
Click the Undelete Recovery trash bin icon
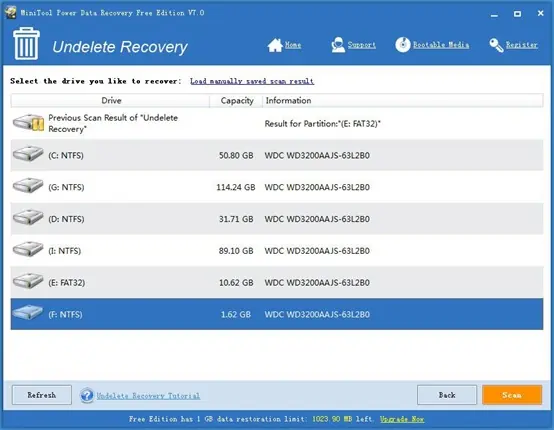(x=26, y=43)
